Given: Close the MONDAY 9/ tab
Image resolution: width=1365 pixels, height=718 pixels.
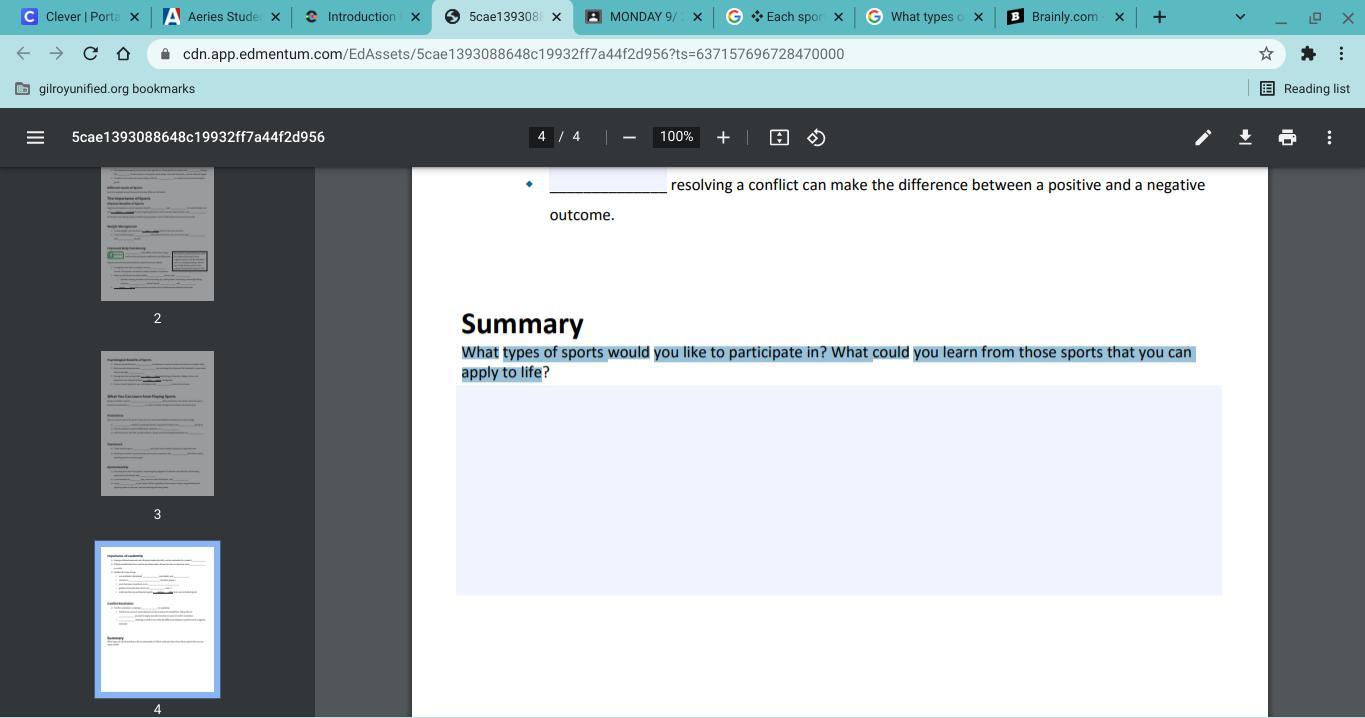Looking at the screenshot, I should click(x=697, y=17).
